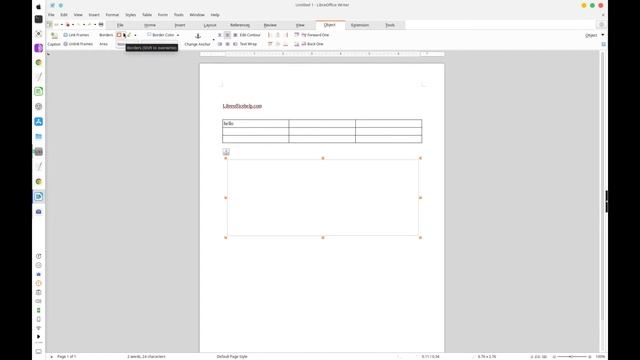Open the Insert menu
The image size is (640, 360).
(94, 15)
